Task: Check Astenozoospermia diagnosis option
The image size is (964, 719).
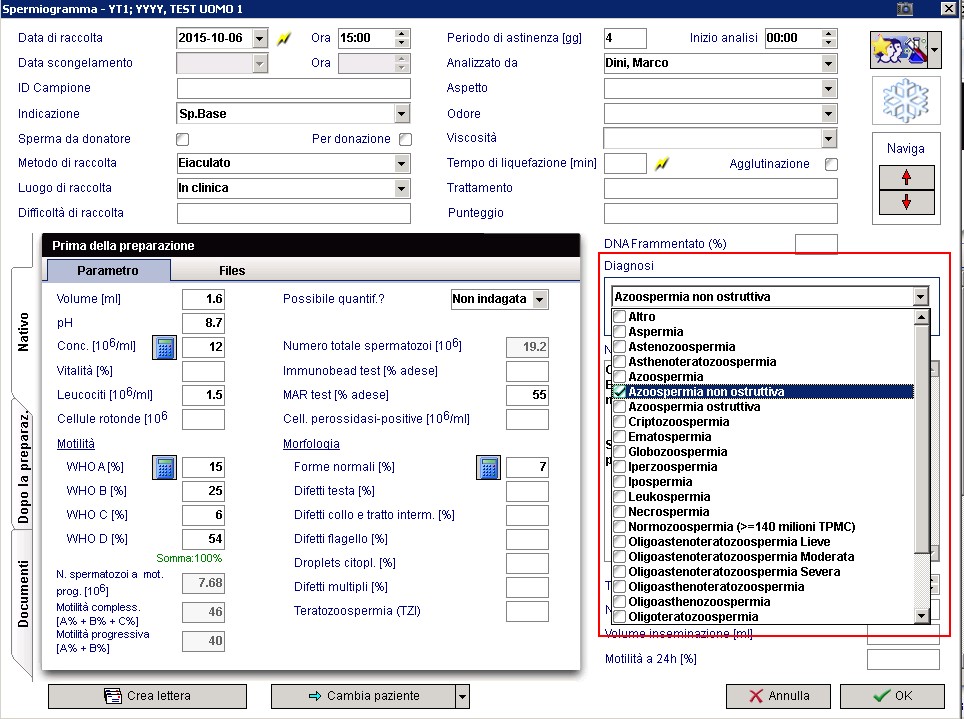Action: 620,347
